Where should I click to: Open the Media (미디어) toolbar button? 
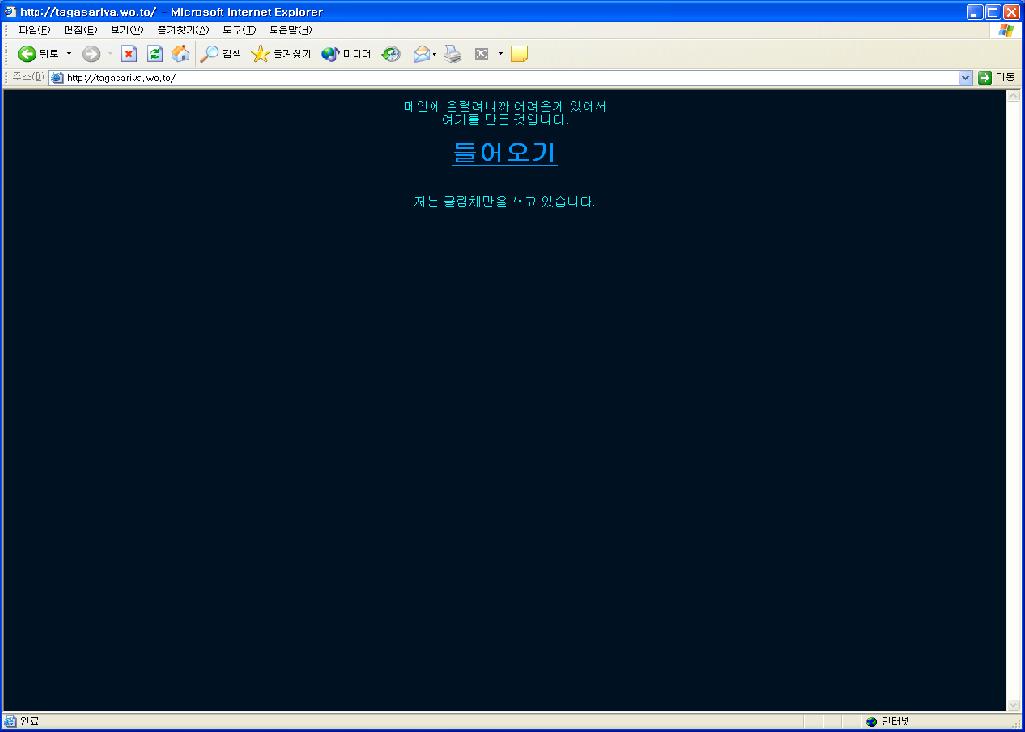tap(346, 54)
